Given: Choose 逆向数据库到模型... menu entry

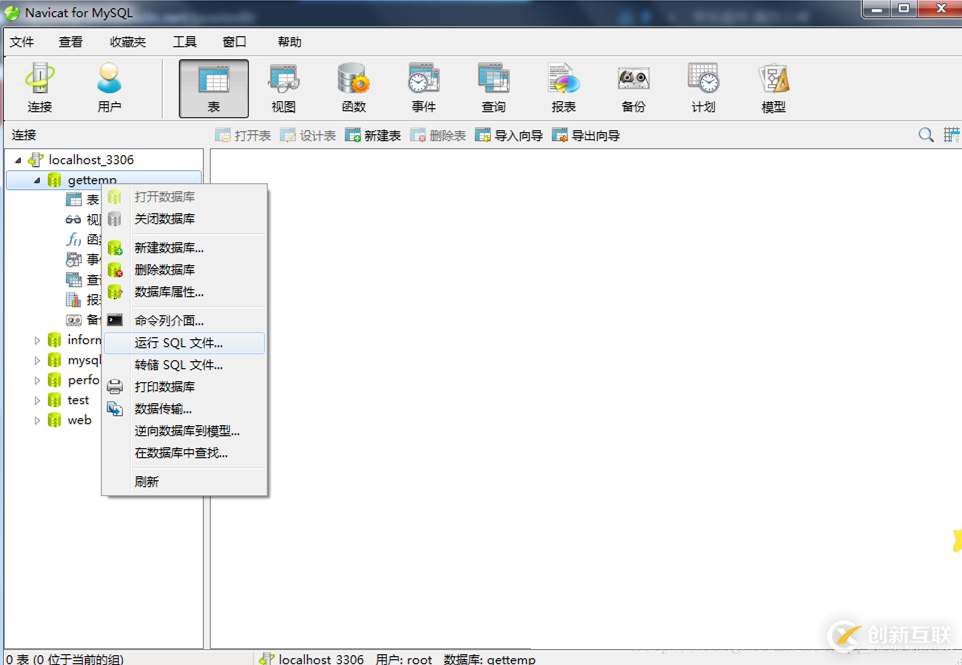Looking at the screenshot, I should click(185, 431).
